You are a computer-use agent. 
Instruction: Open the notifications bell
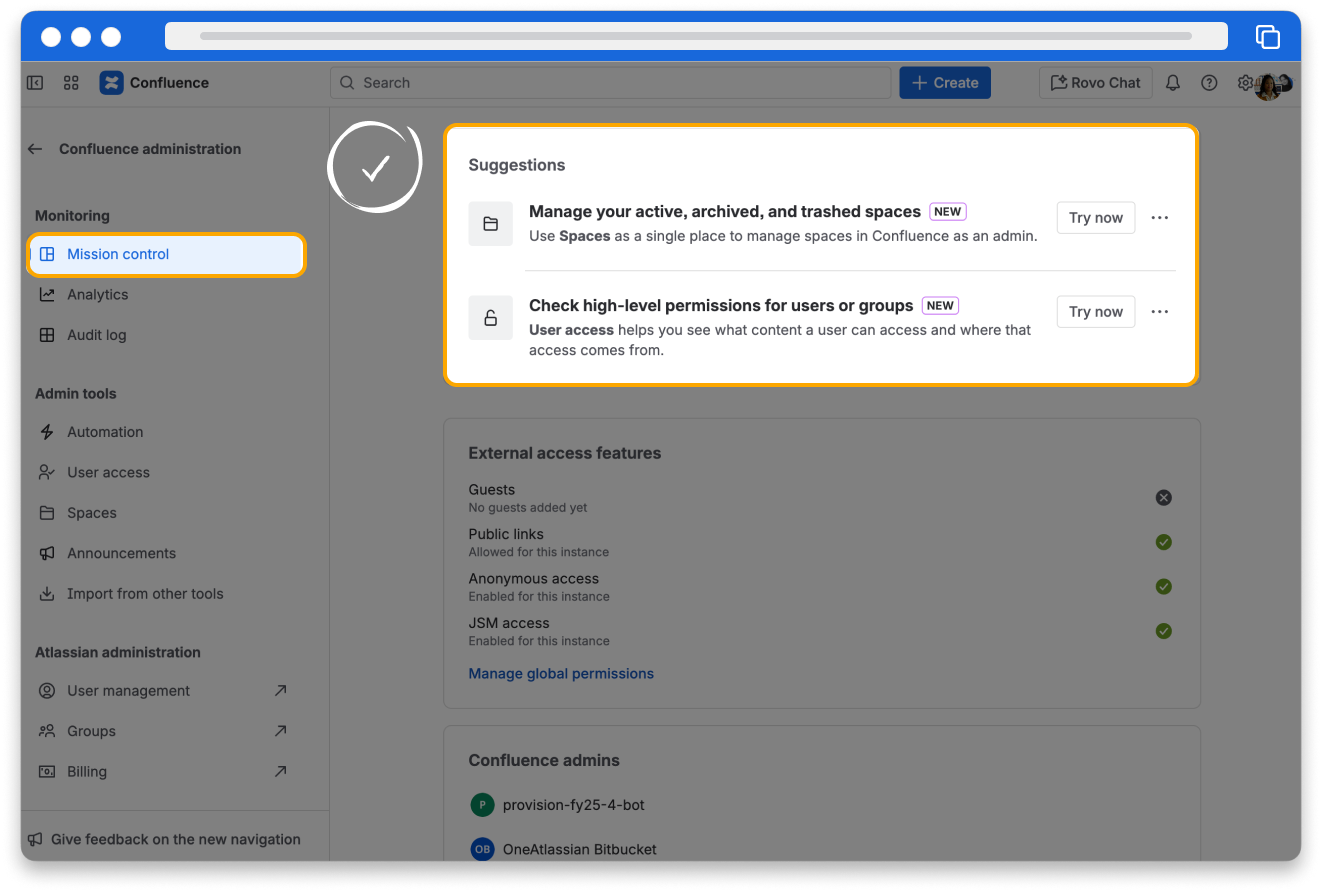coord(1173,83)
